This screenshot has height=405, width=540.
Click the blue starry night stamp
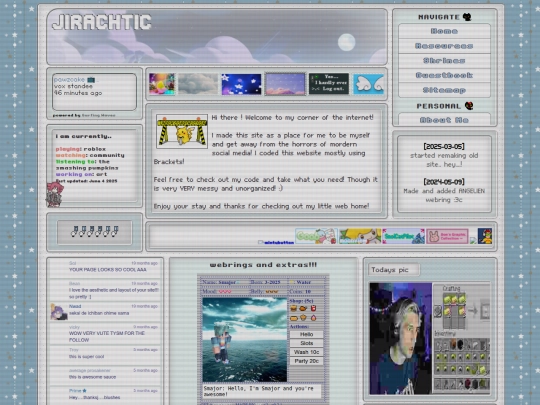click(241, 84)
